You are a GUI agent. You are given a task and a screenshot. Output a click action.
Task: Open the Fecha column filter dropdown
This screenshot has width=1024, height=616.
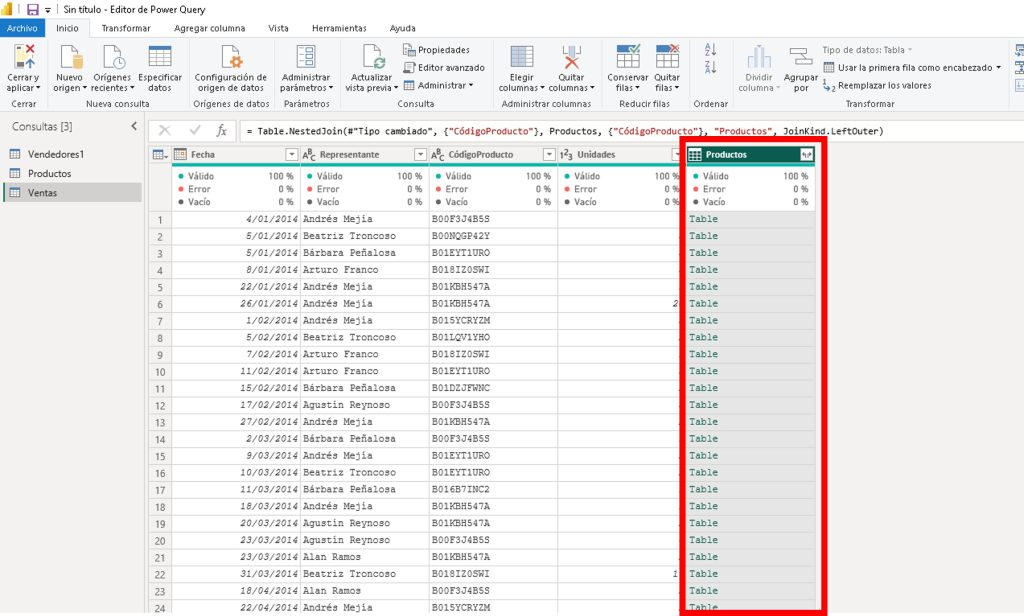tap(292, 155)
